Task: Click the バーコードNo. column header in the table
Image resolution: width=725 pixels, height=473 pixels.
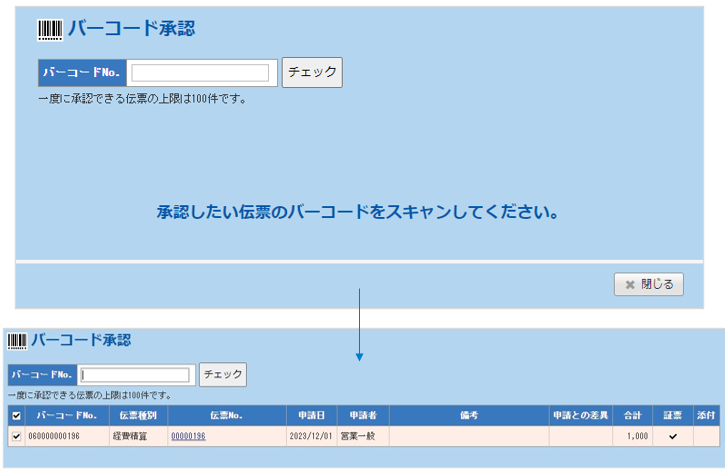Action: 66,415
